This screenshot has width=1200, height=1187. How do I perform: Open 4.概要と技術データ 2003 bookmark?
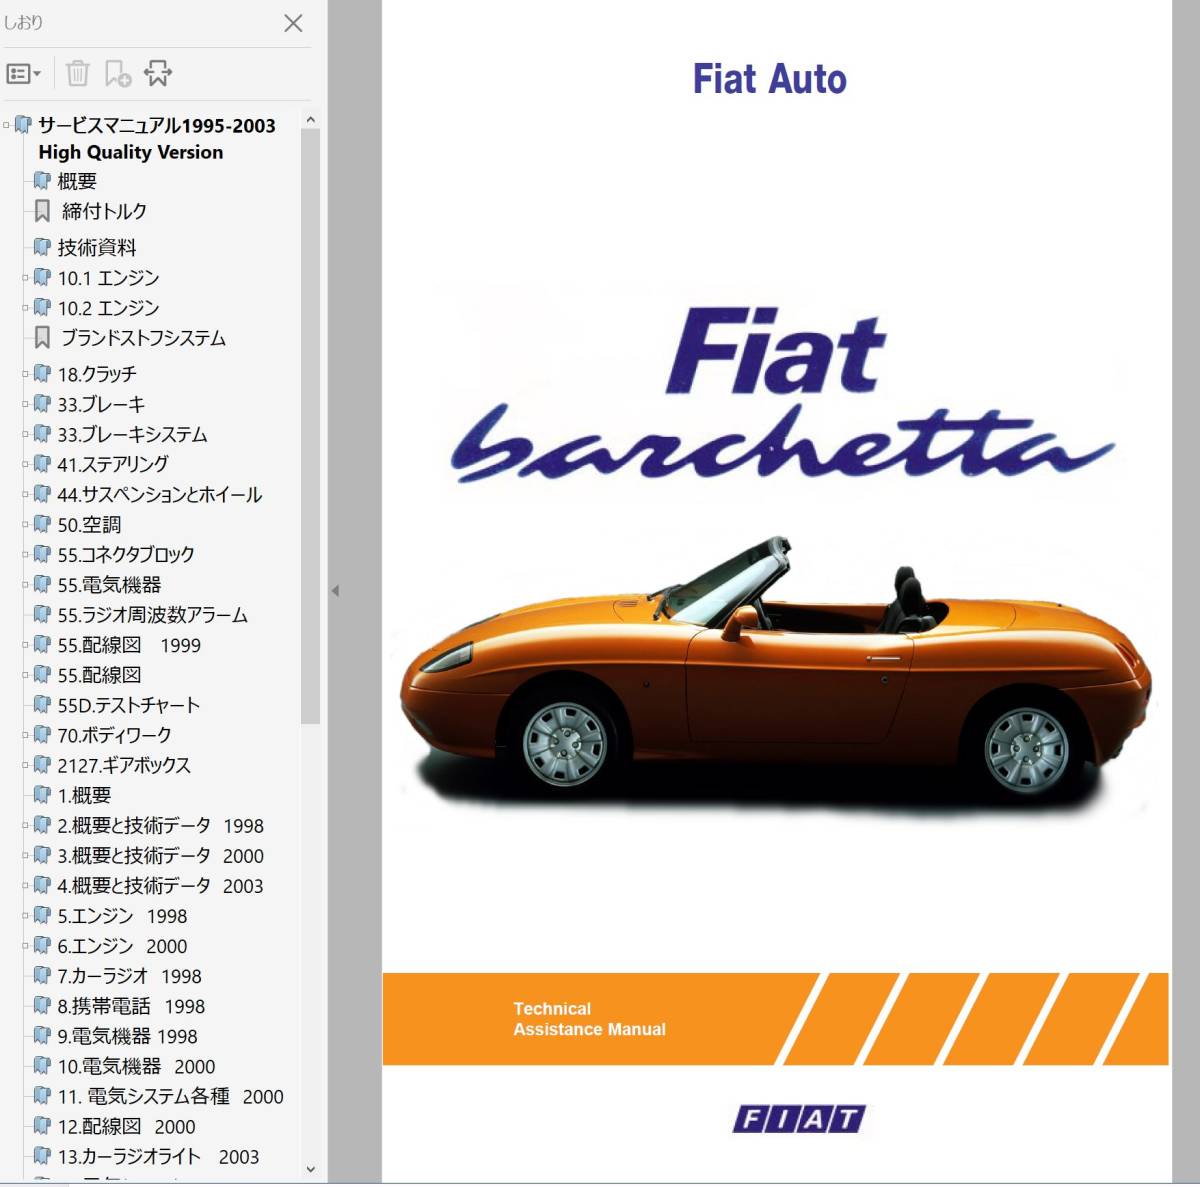click(x=160, y=885)
